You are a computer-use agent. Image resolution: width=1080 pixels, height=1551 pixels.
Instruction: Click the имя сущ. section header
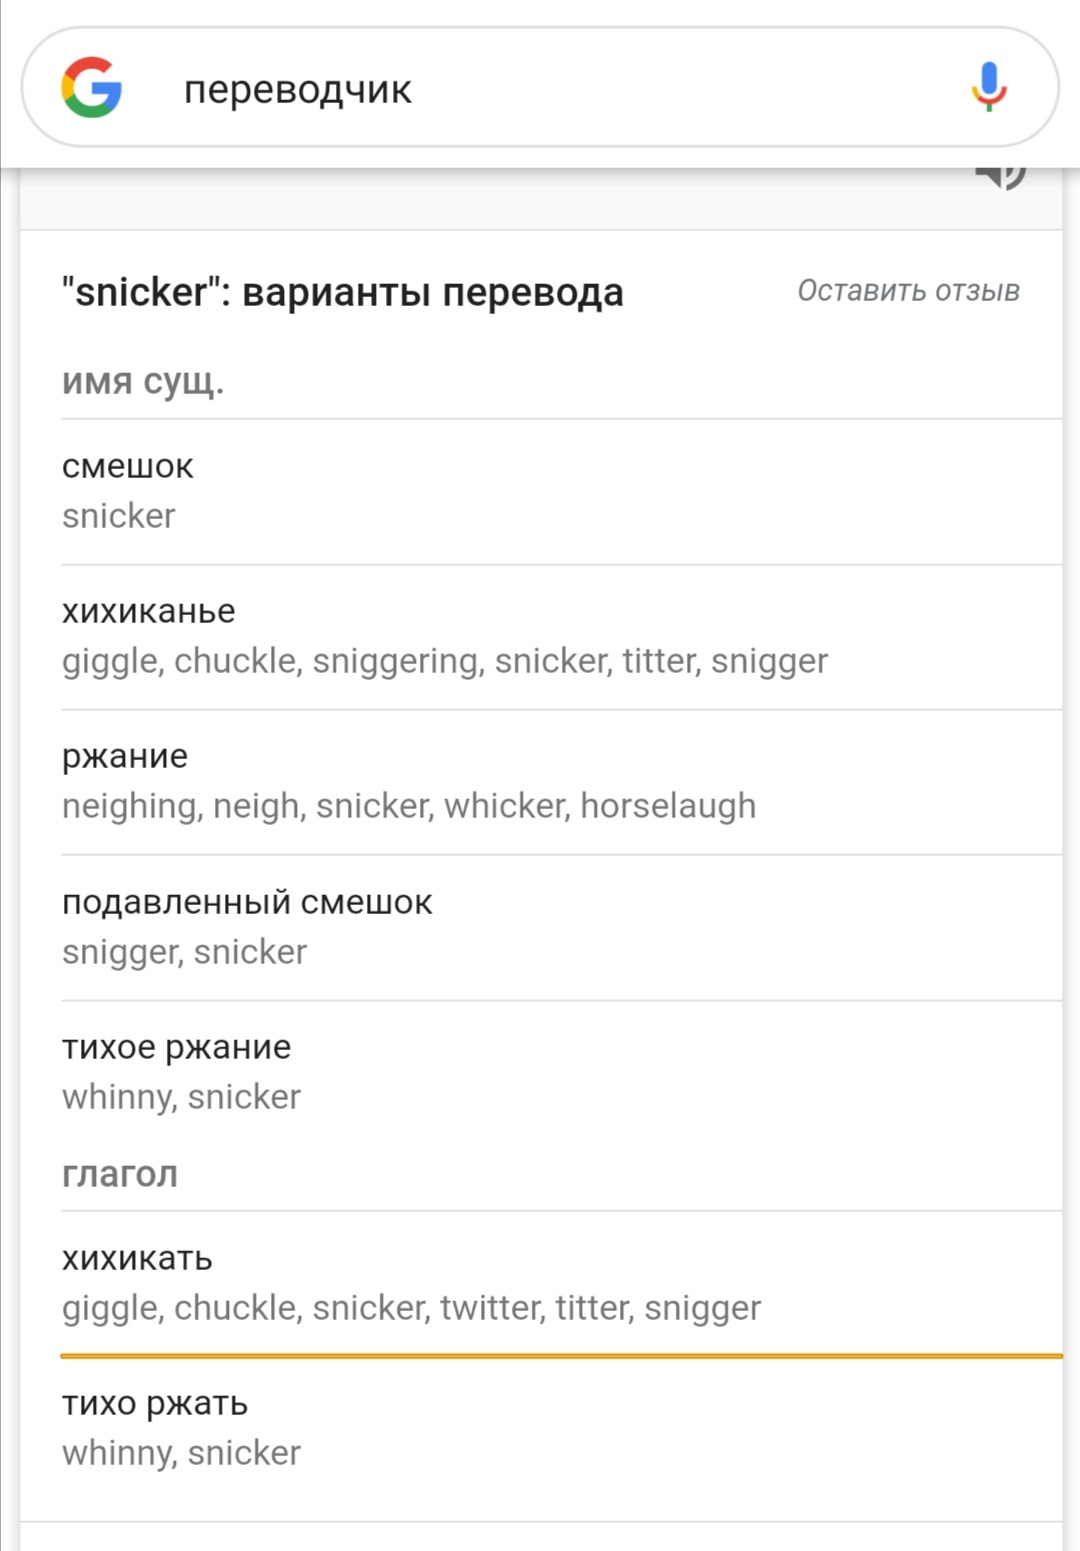click(x=143, y=381)
